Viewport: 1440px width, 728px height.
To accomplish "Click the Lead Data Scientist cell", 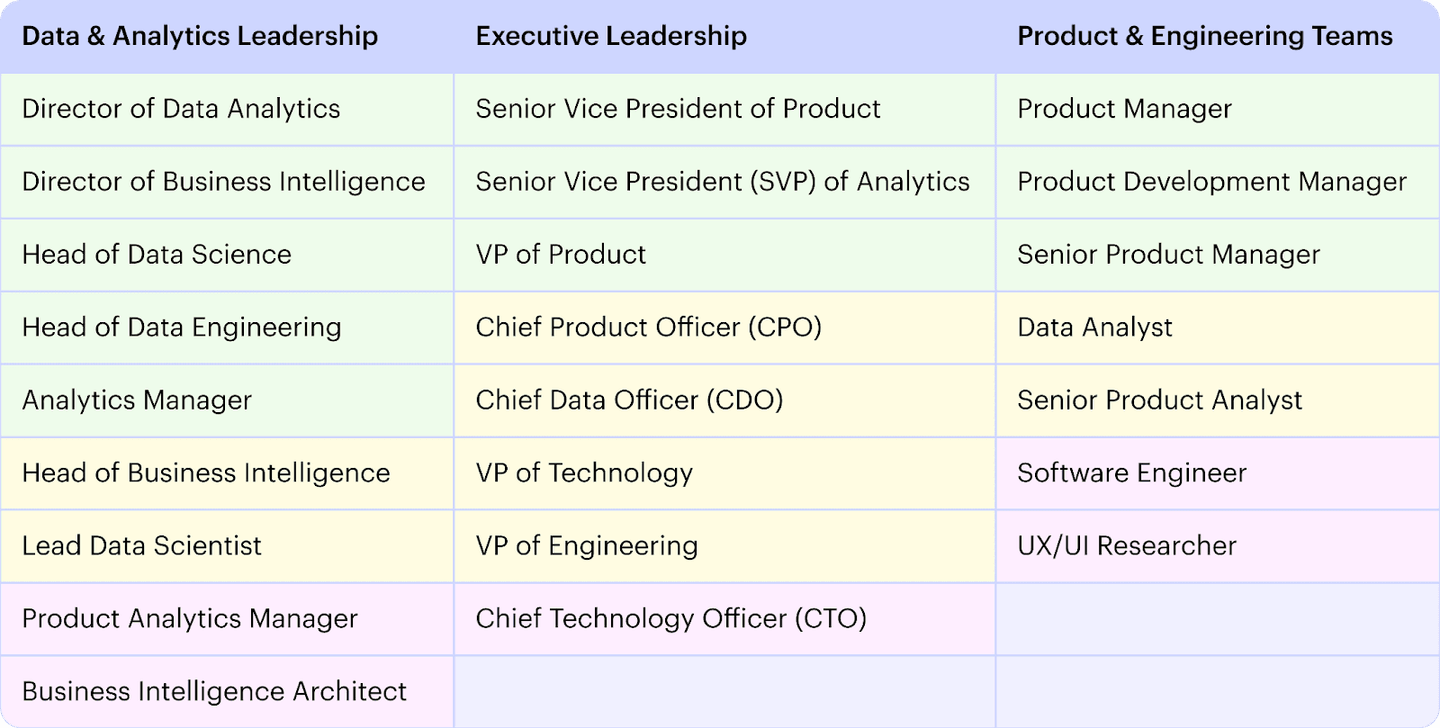I will point(142,546).
